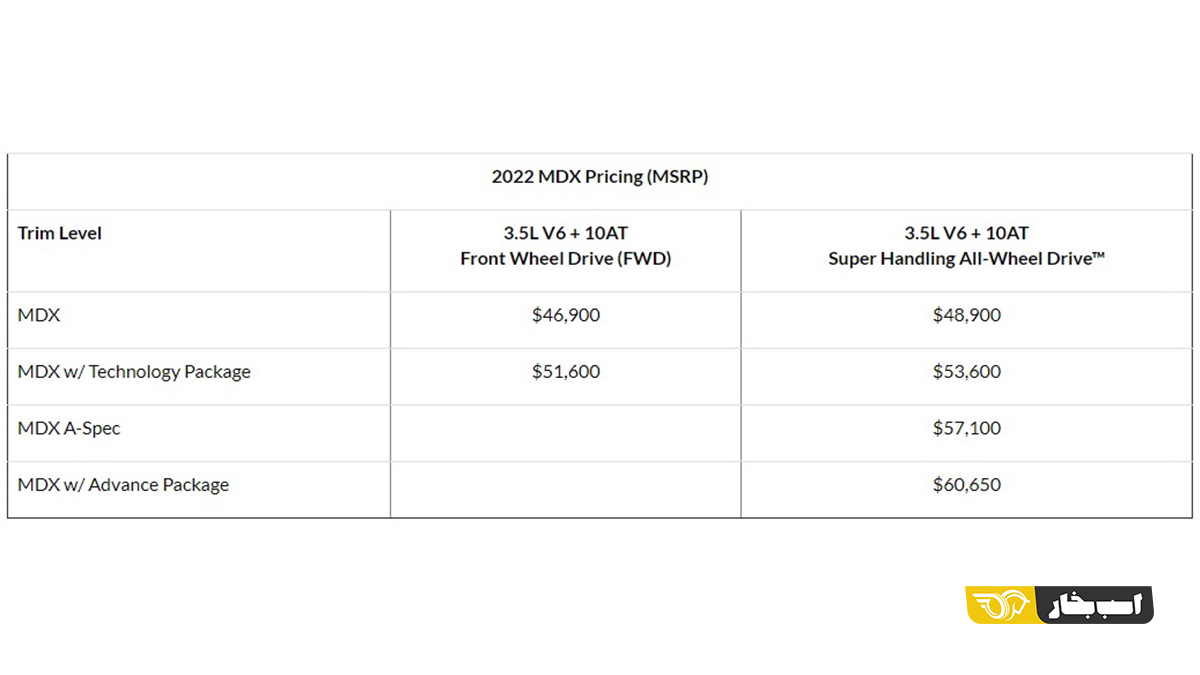
Task: Click the empty FWD cell for A-Spec
Action: (x=566, y=433)
